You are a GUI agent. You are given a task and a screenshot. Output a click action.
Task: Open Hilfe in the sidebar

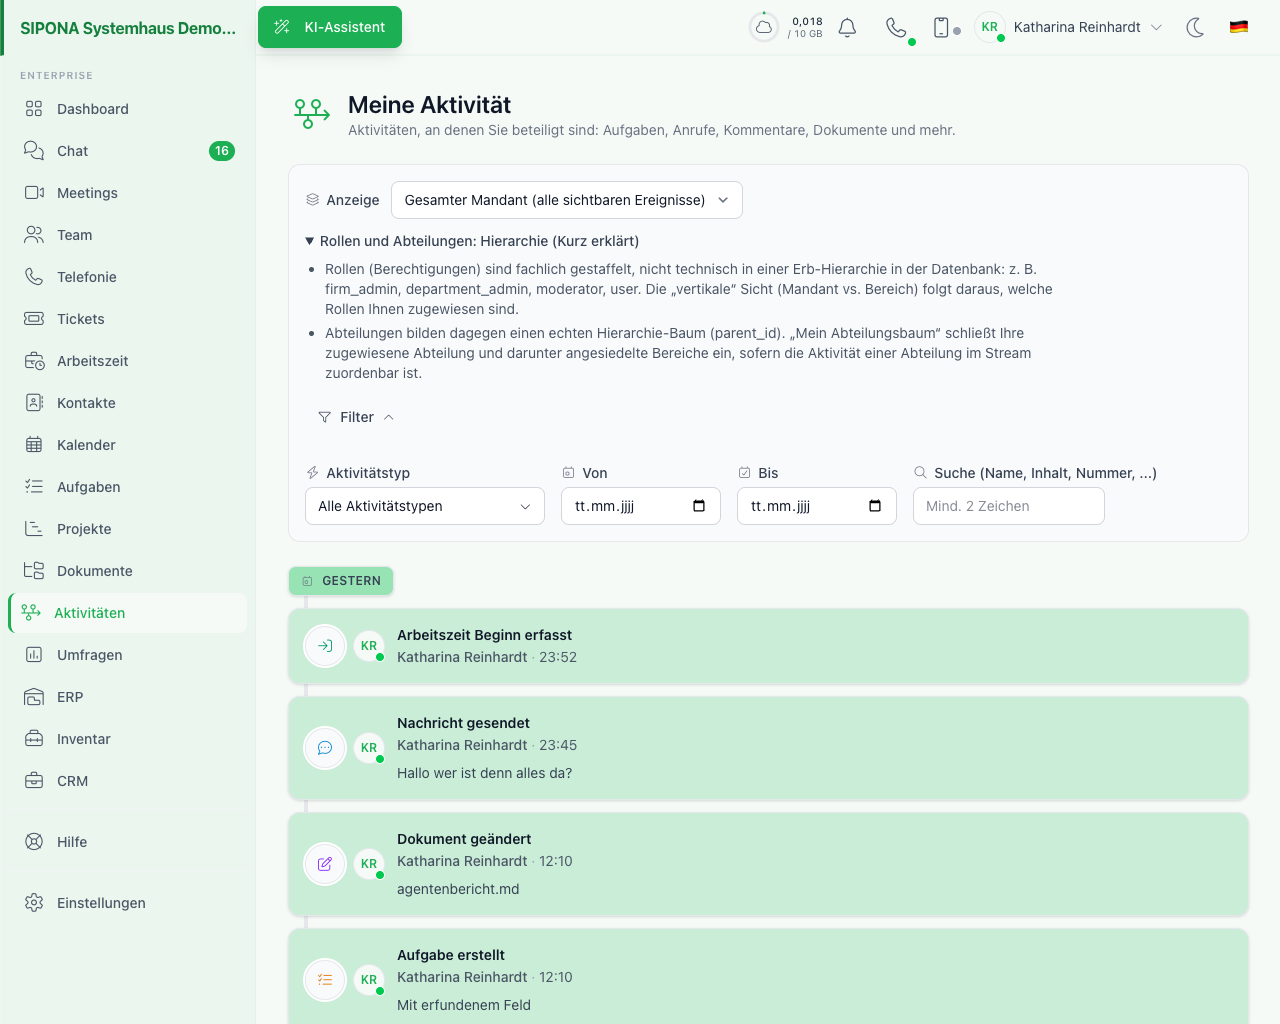128,842
